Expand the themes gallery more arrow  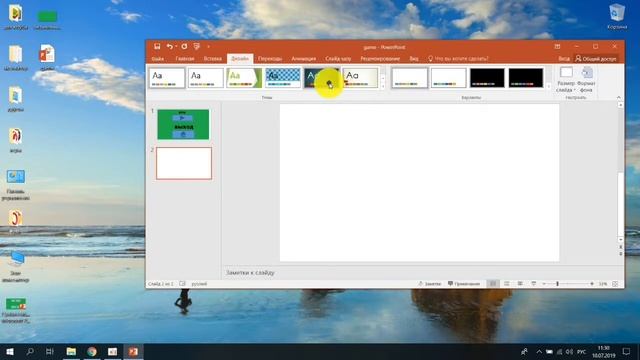(382, 86)
